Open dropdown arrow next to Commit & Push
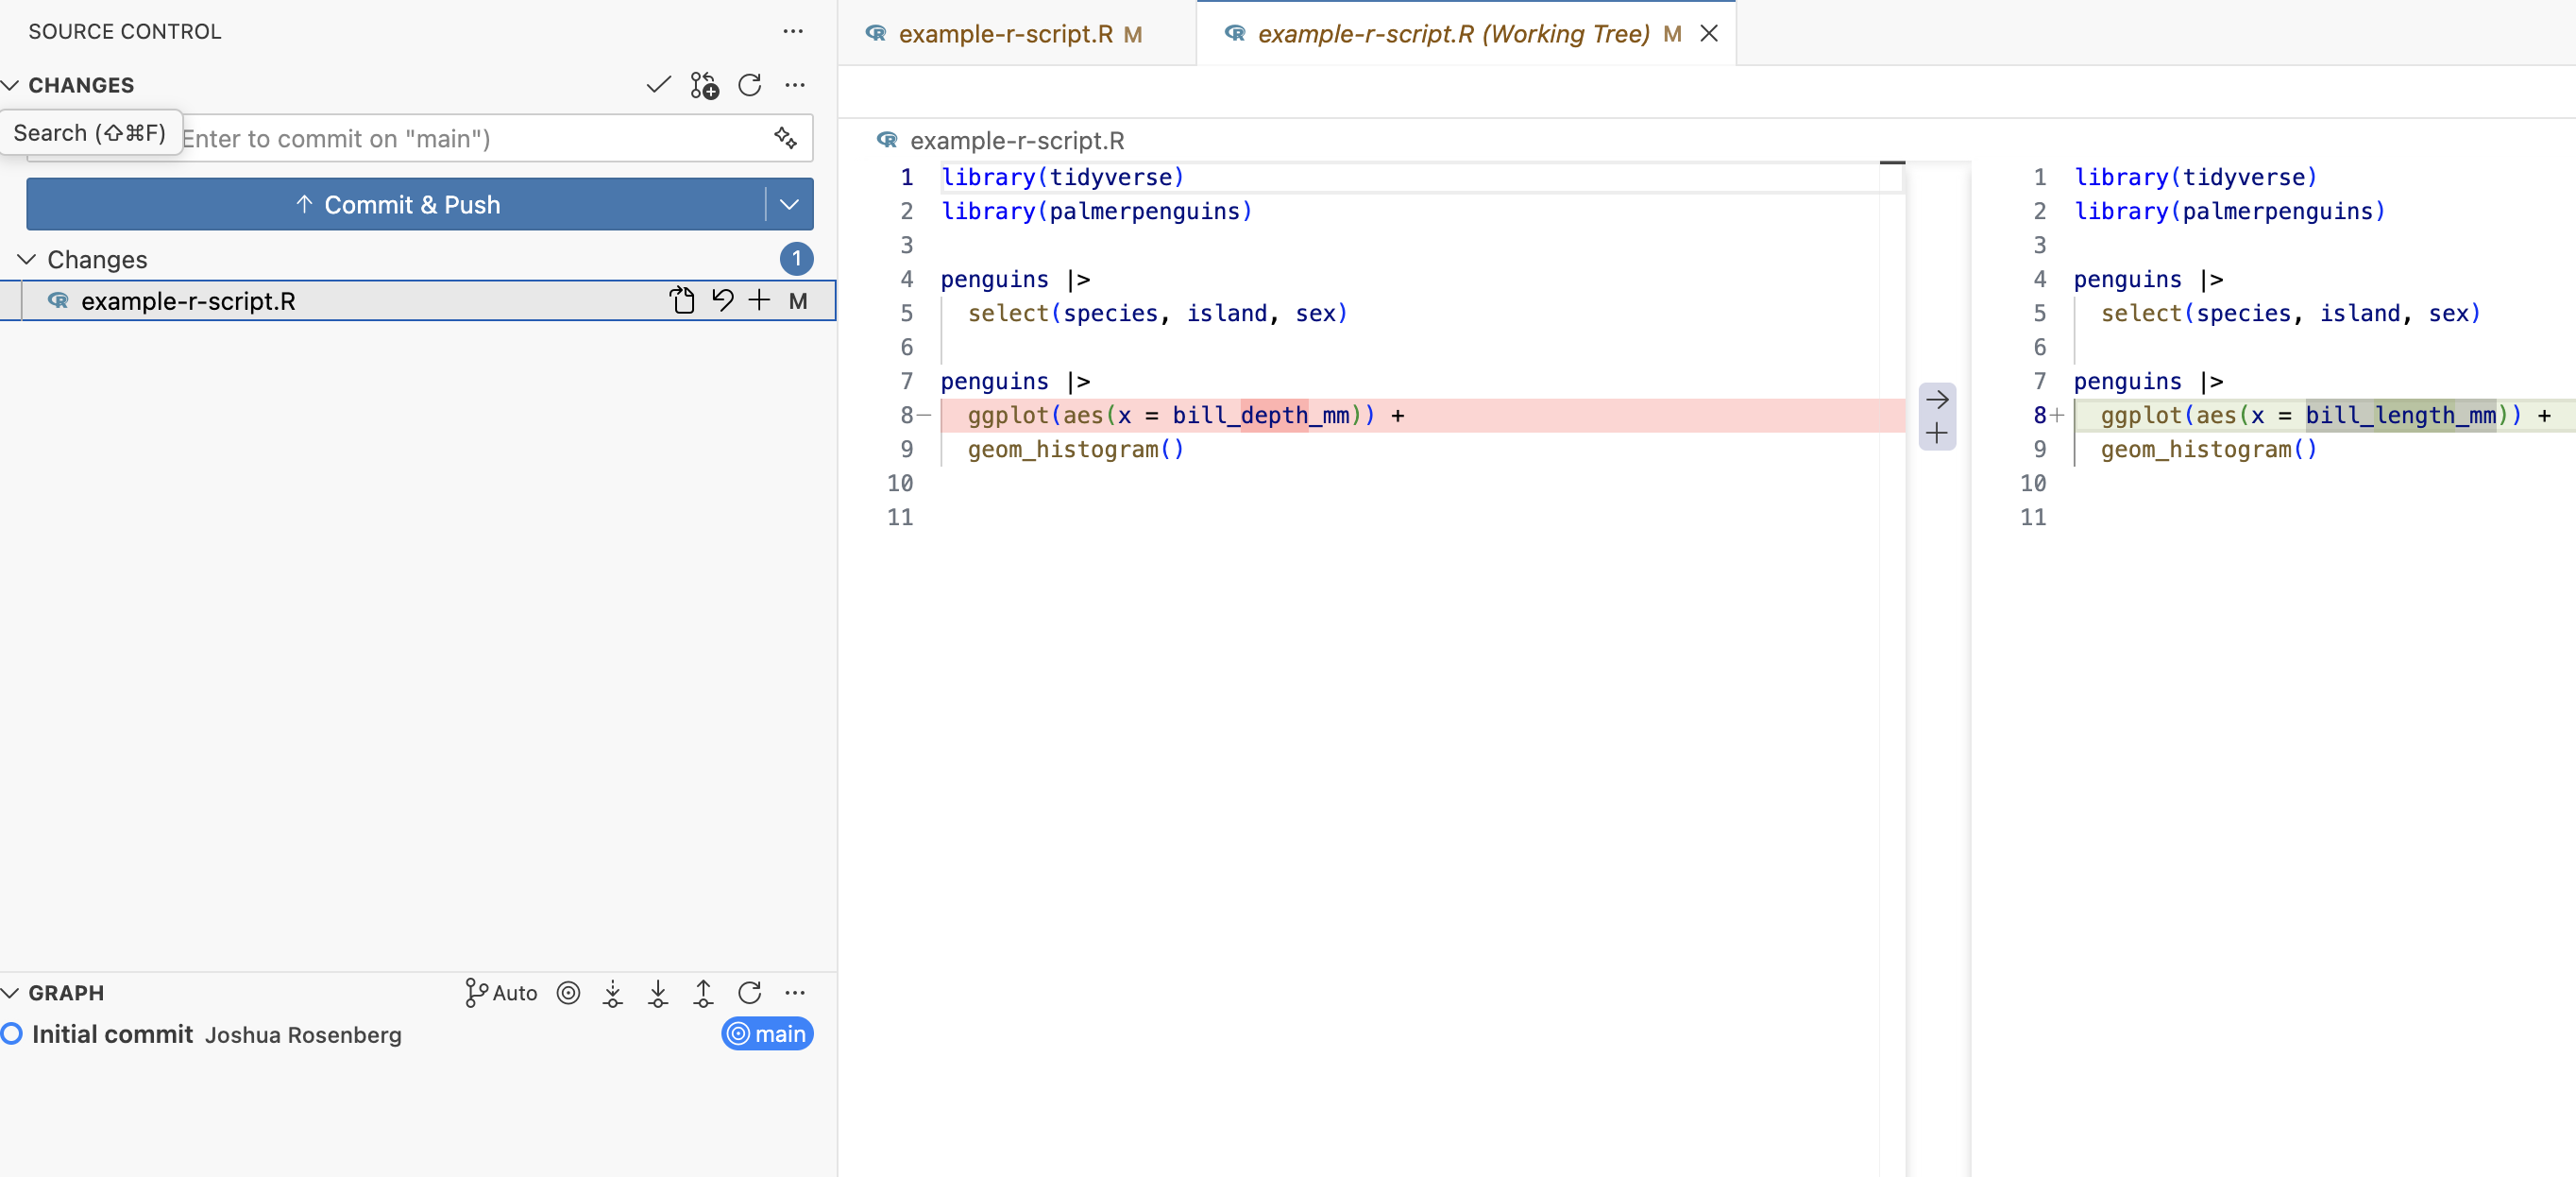The image size is (2576, 1177). tap(789, 204)
